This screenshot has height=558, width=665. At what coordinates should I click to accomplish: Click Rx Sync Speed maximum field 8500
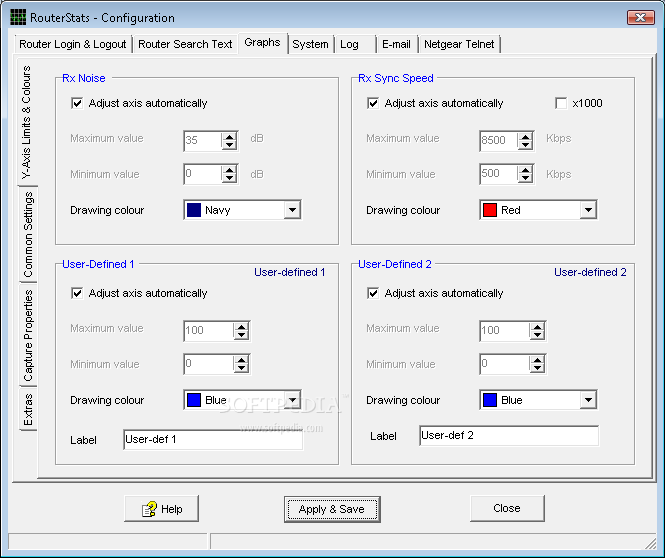click(498, 140)
